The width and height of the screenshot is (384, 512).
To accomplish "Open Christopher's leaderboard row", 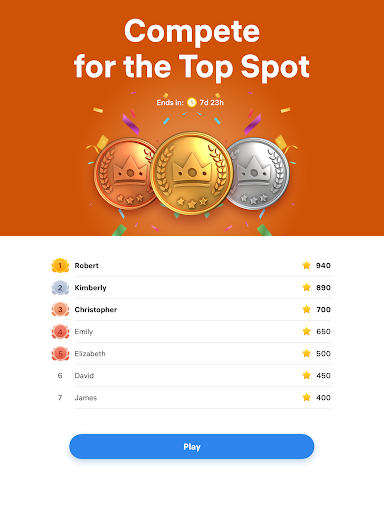I will pos(191,310).
